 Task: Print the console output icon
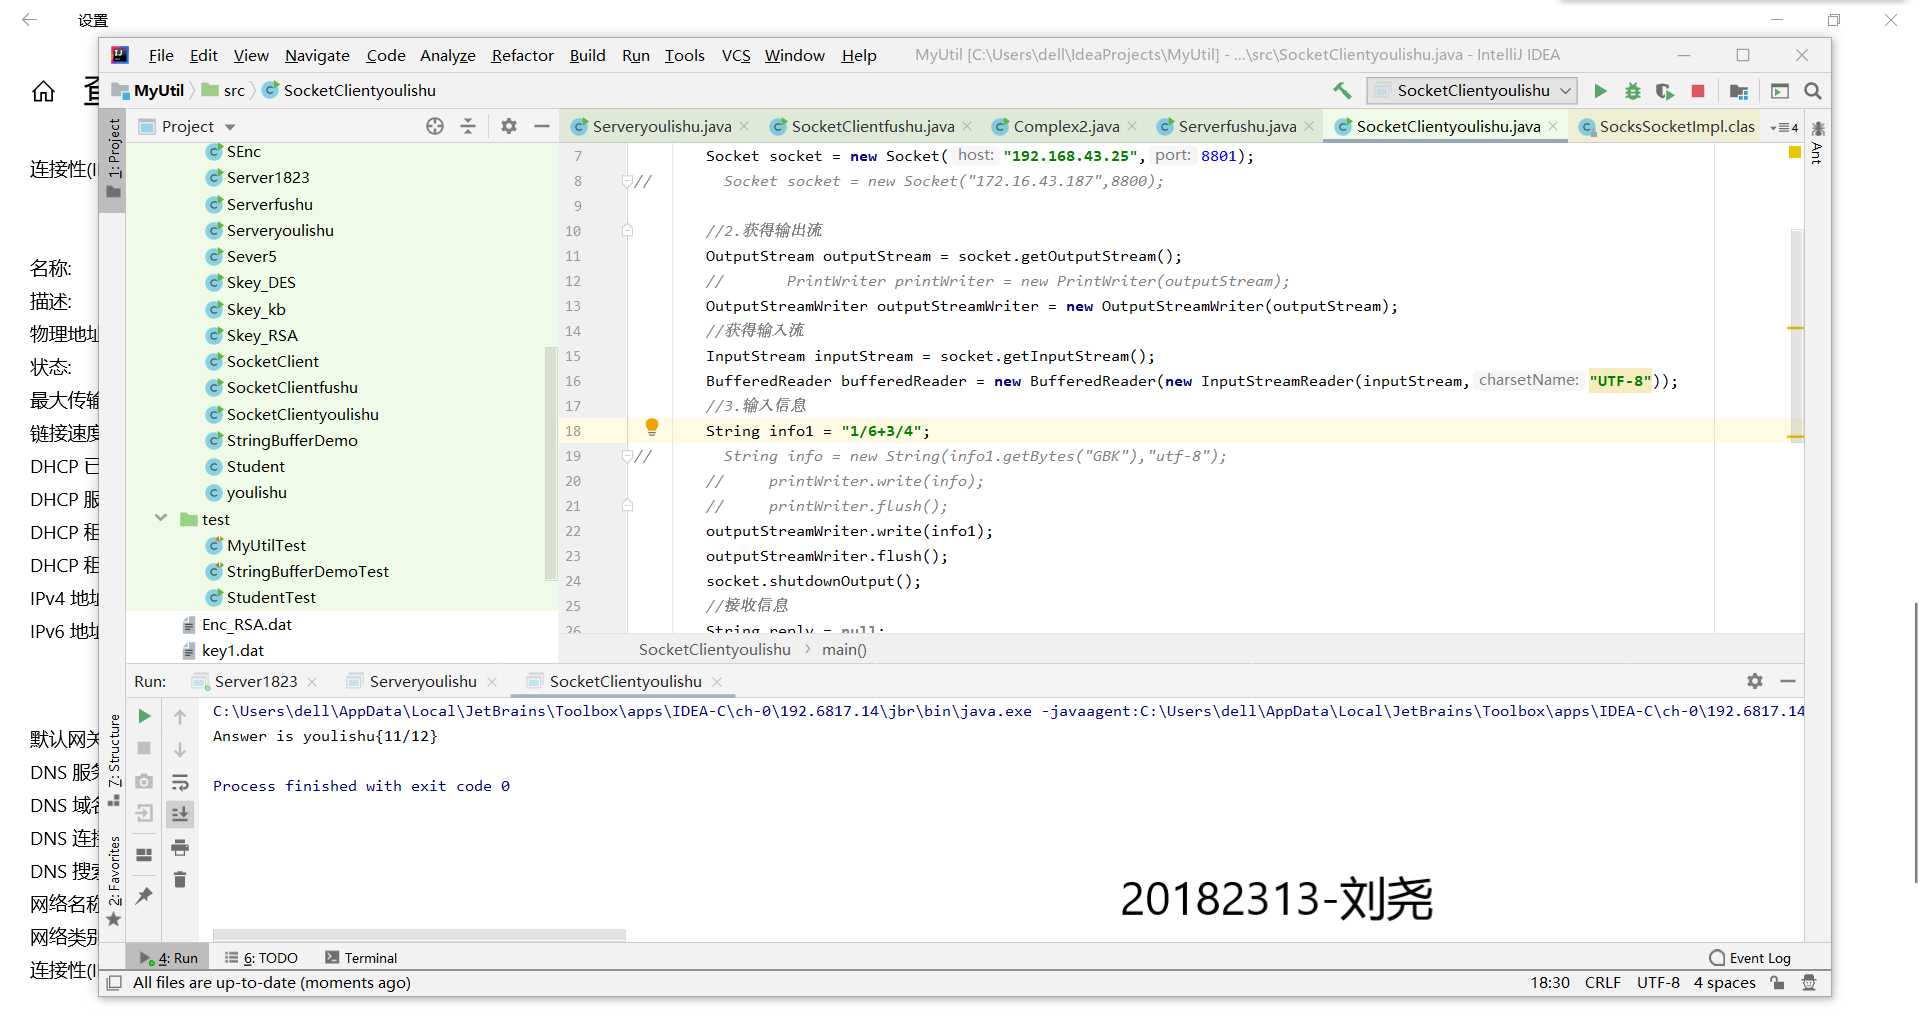180,847
